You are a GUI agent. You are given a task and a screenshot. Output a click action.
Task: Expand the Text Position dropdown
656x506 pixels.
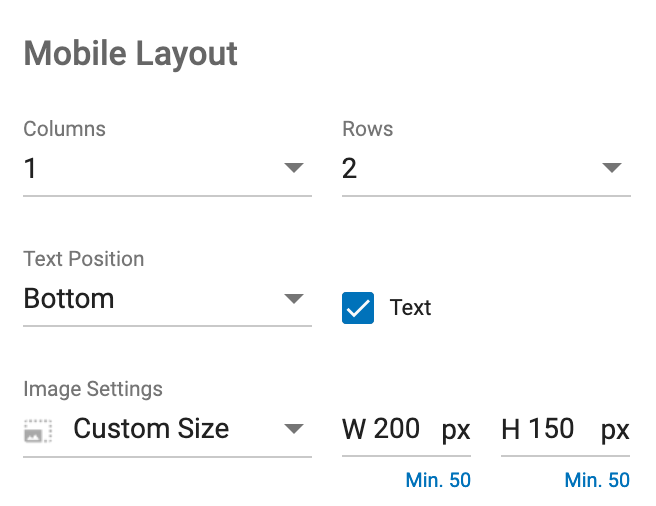[167, 299]
